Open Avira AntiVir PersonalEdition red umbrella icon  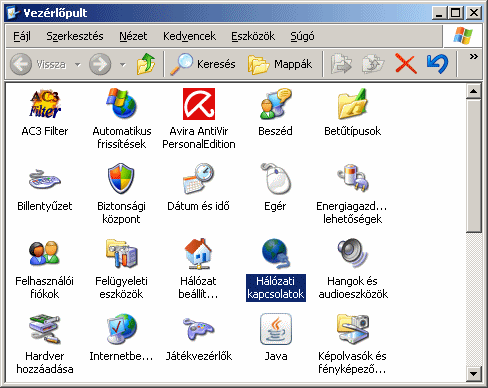pyautogui.click(x=199, y=104)
